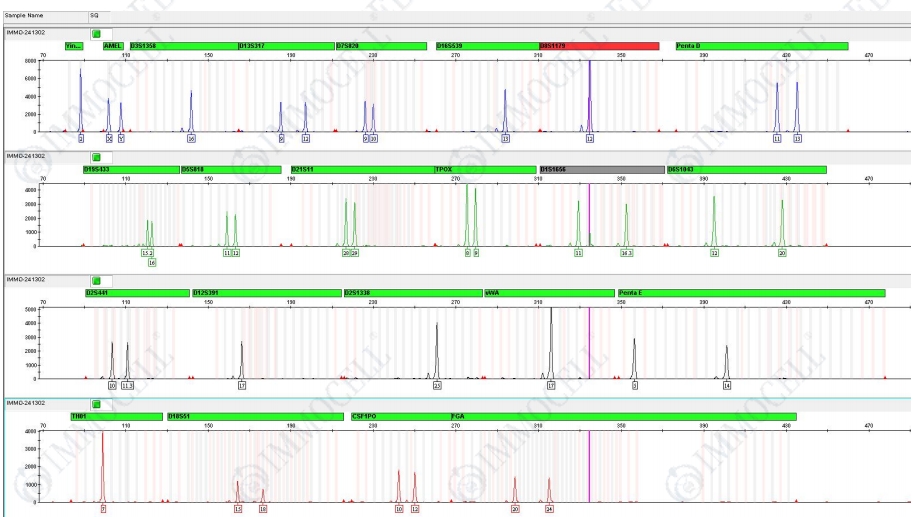
Task: Click the green SQ flag in fourth panel
Action: (x=97, y=405)
